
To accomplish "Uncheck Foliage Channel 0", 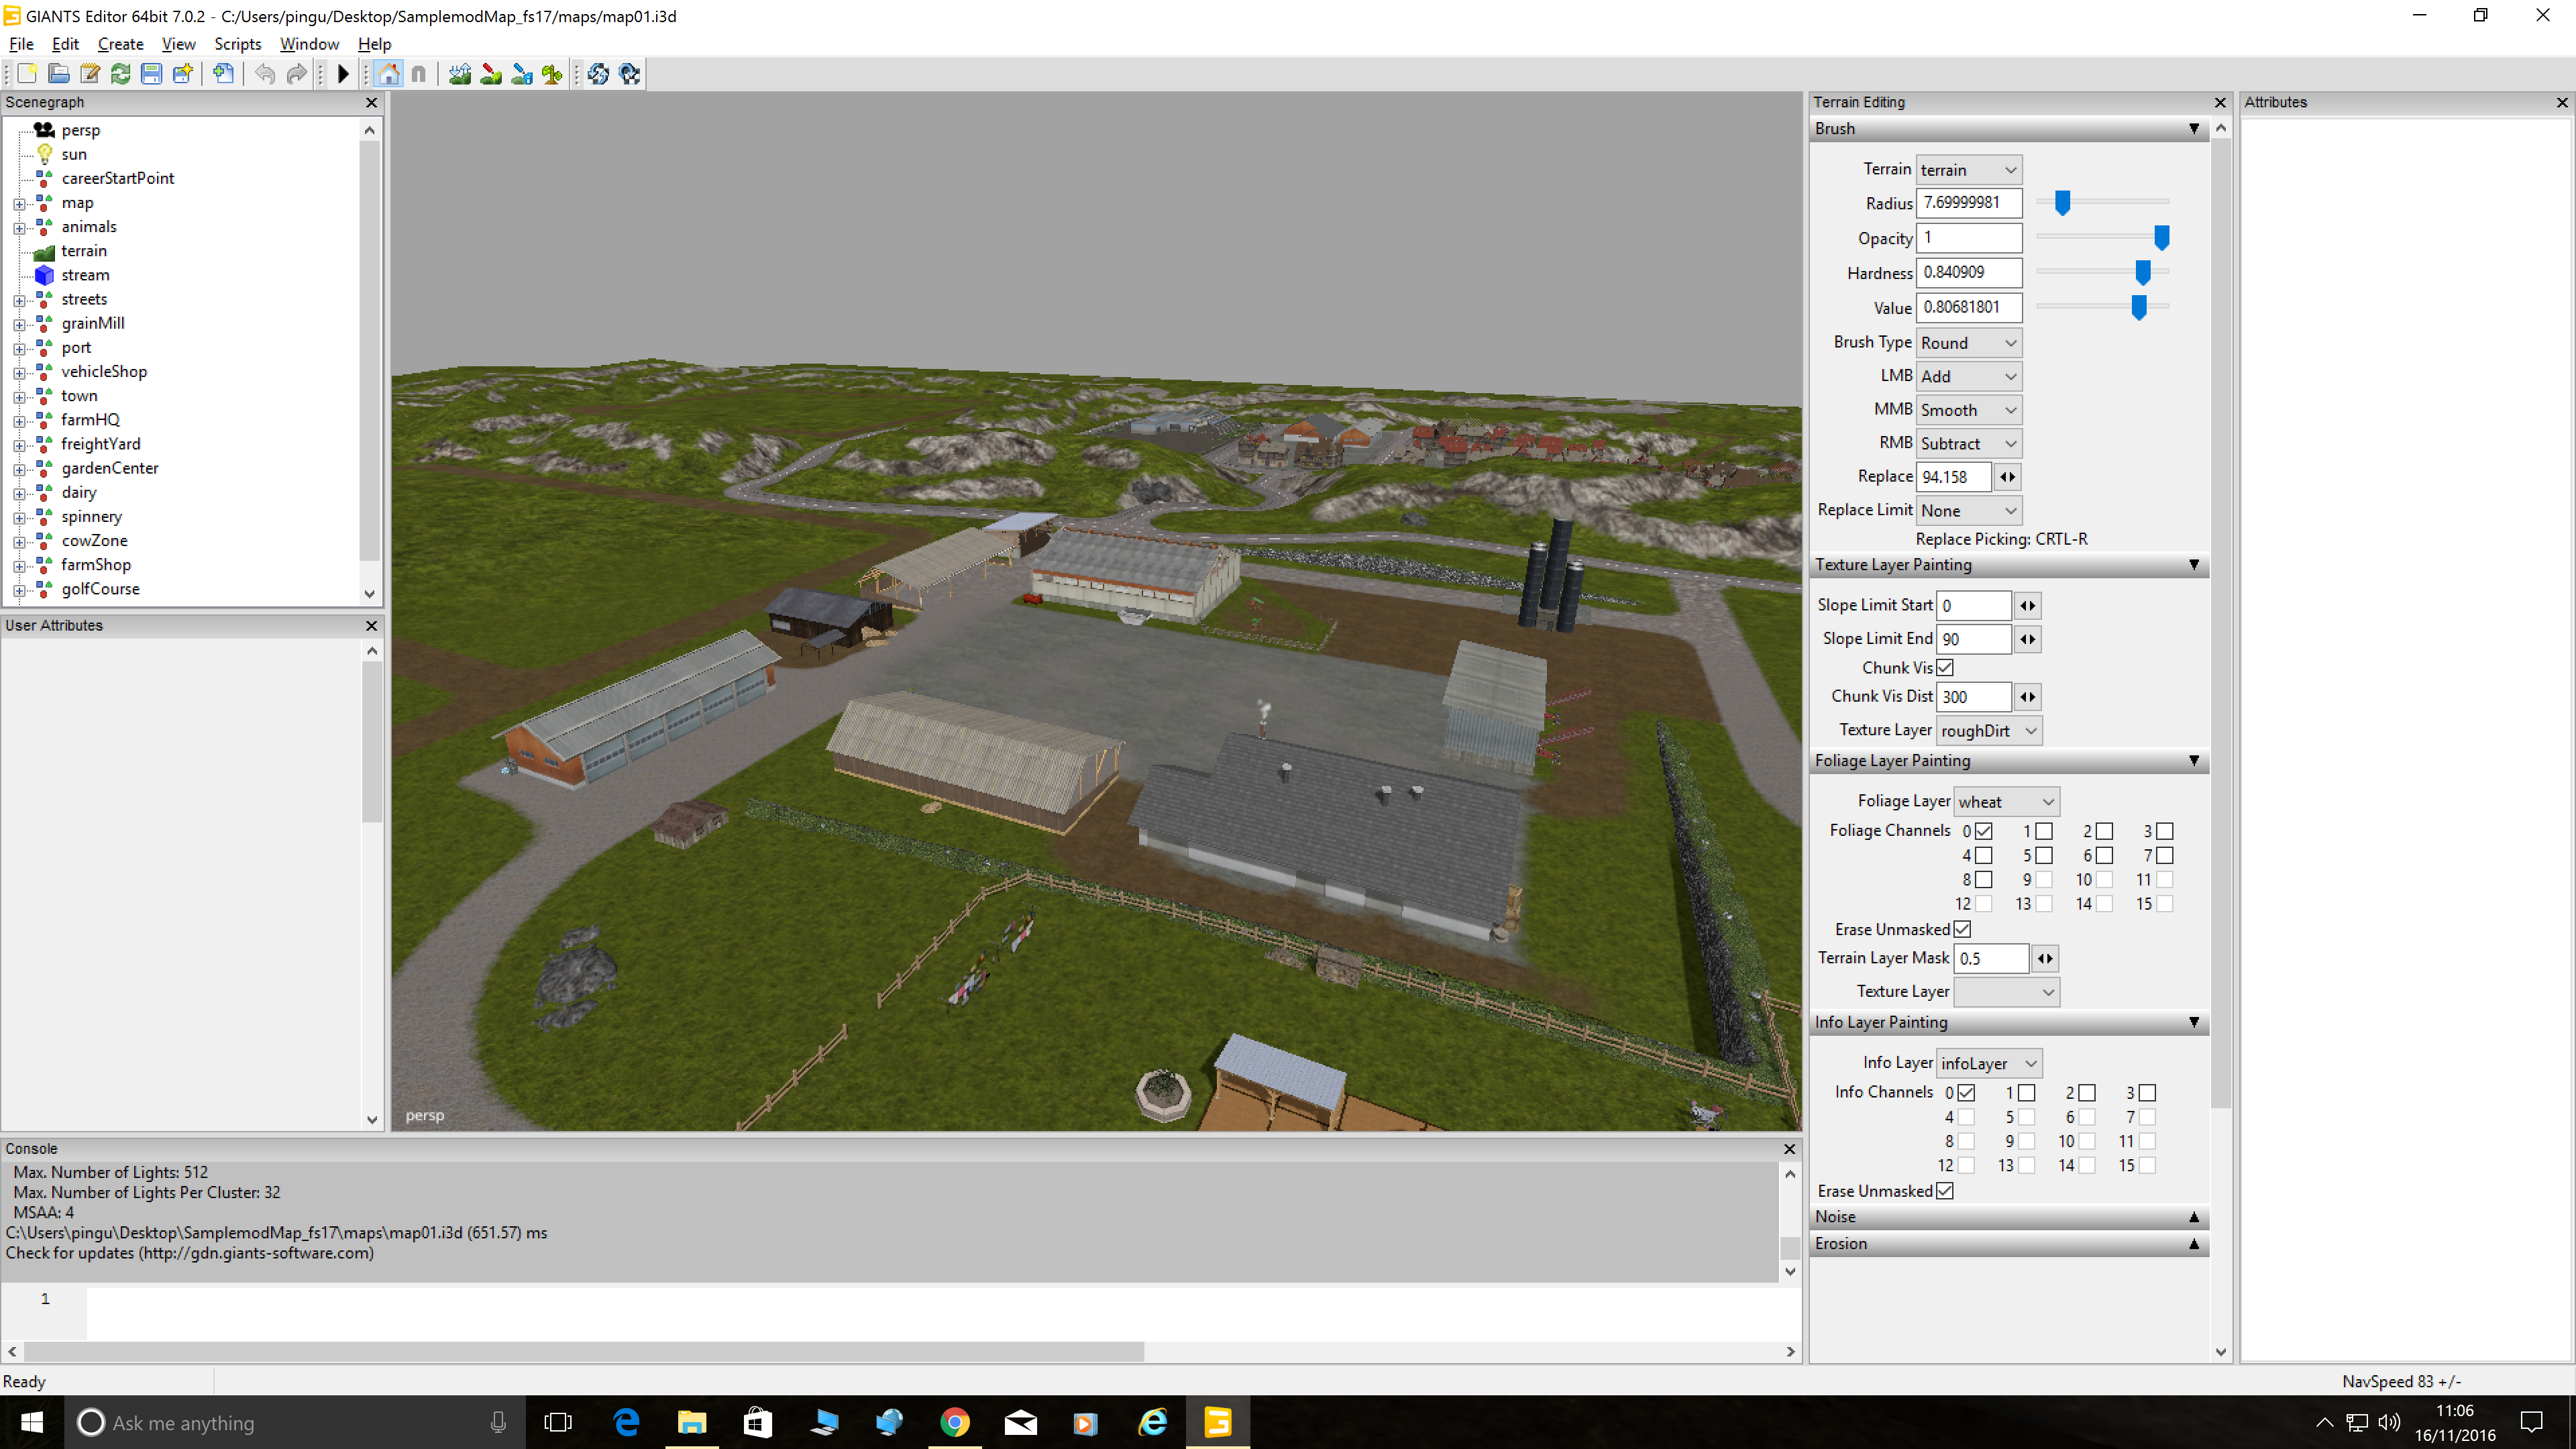I will [x=1984, y=831].
